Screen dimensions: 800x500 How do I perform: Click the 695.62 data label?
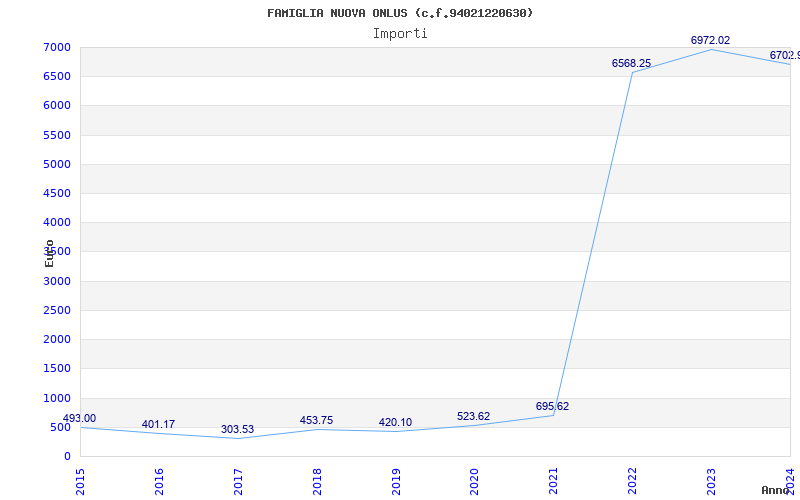coord(552,406)
